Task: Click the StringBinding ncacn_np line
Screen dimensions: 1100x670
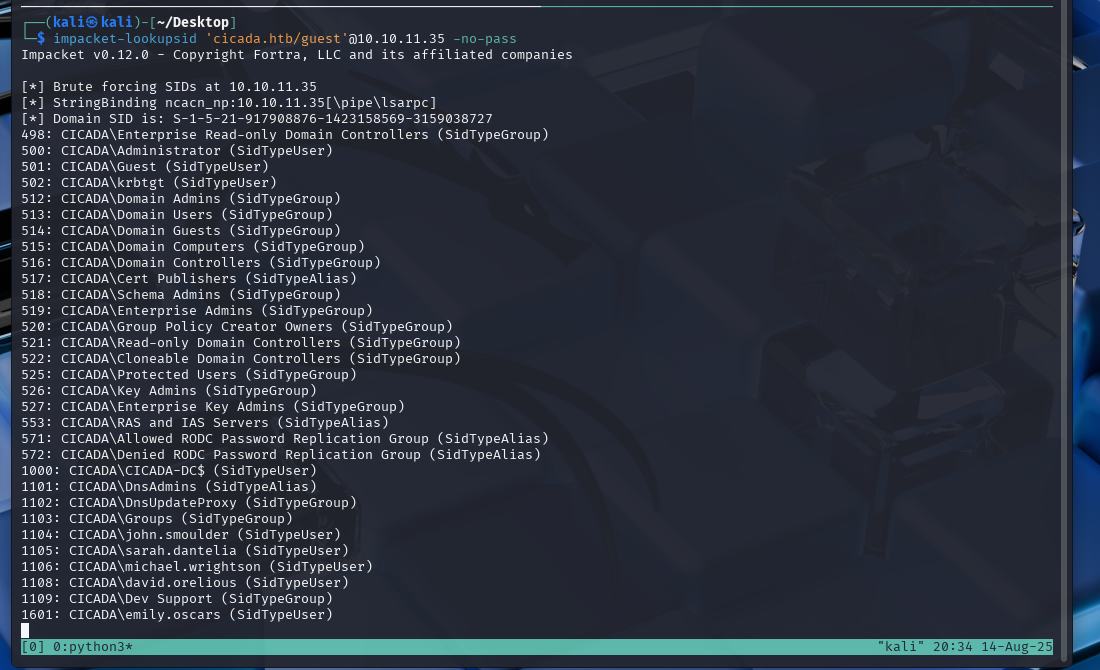Action: point(229,102)
